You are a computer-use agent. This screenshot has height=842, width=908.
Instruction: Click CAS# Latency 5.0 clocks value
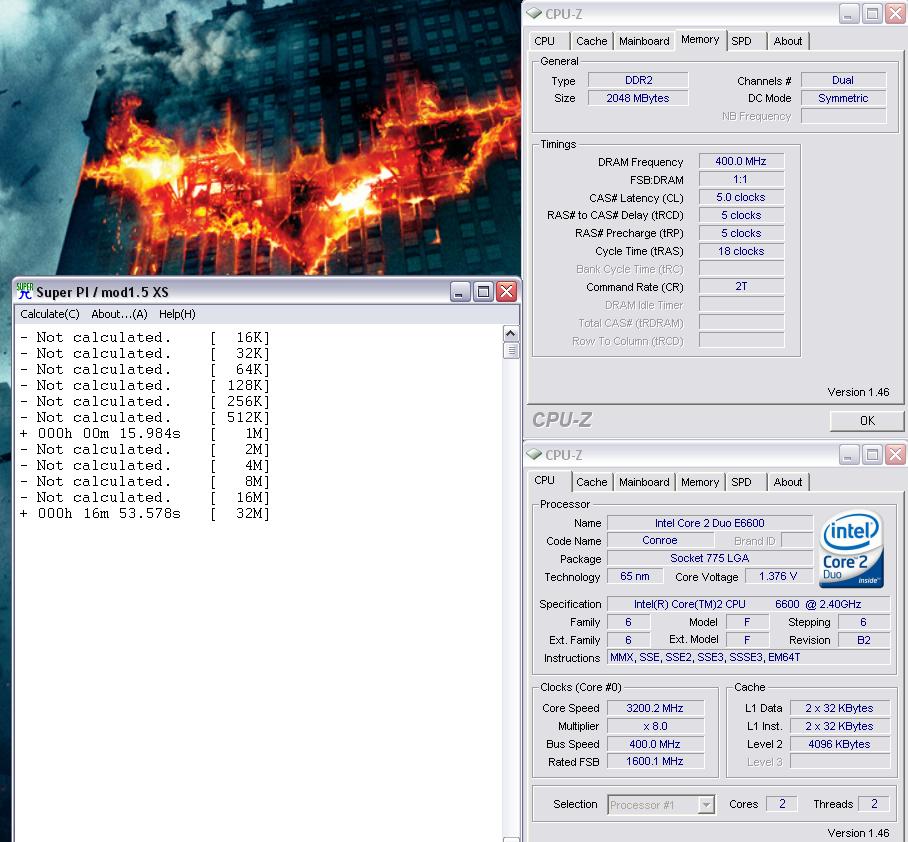coord(741,197)
